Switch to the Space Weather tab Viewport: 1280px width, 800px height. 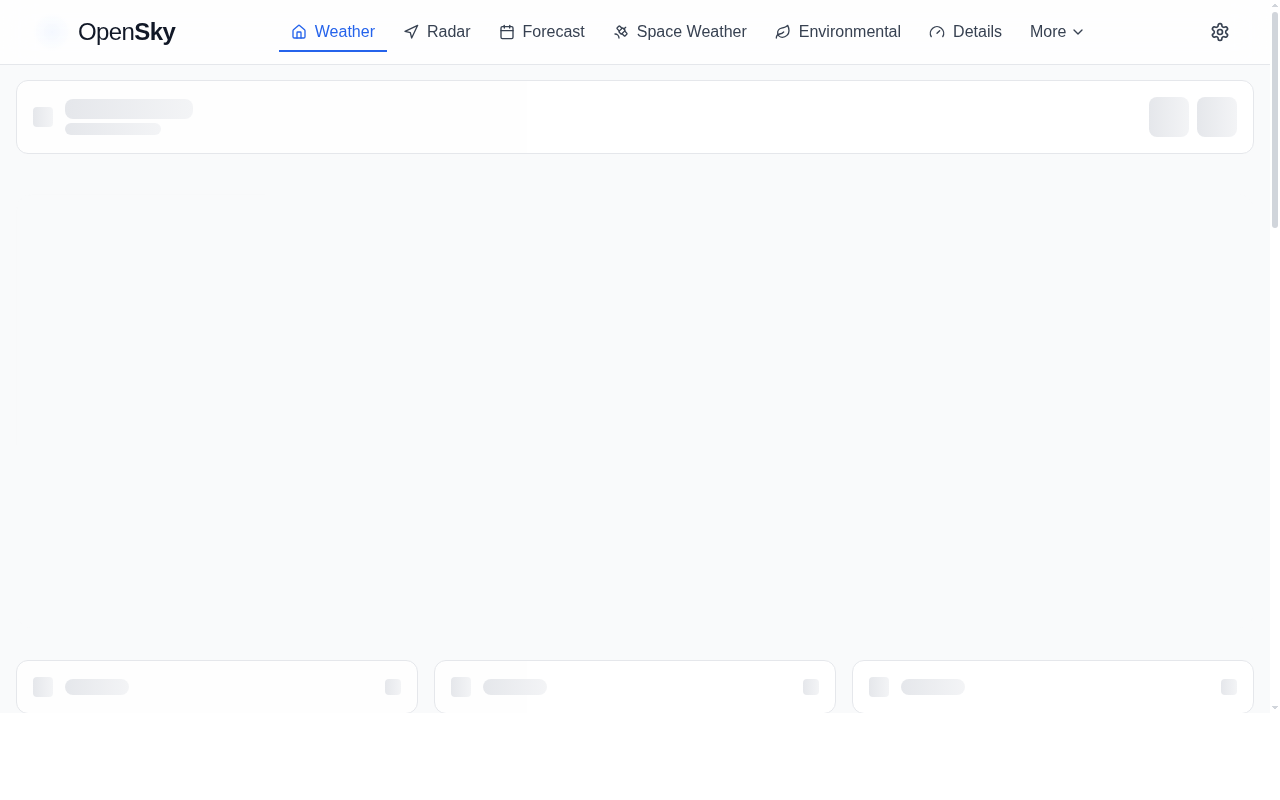coord(691,31)
